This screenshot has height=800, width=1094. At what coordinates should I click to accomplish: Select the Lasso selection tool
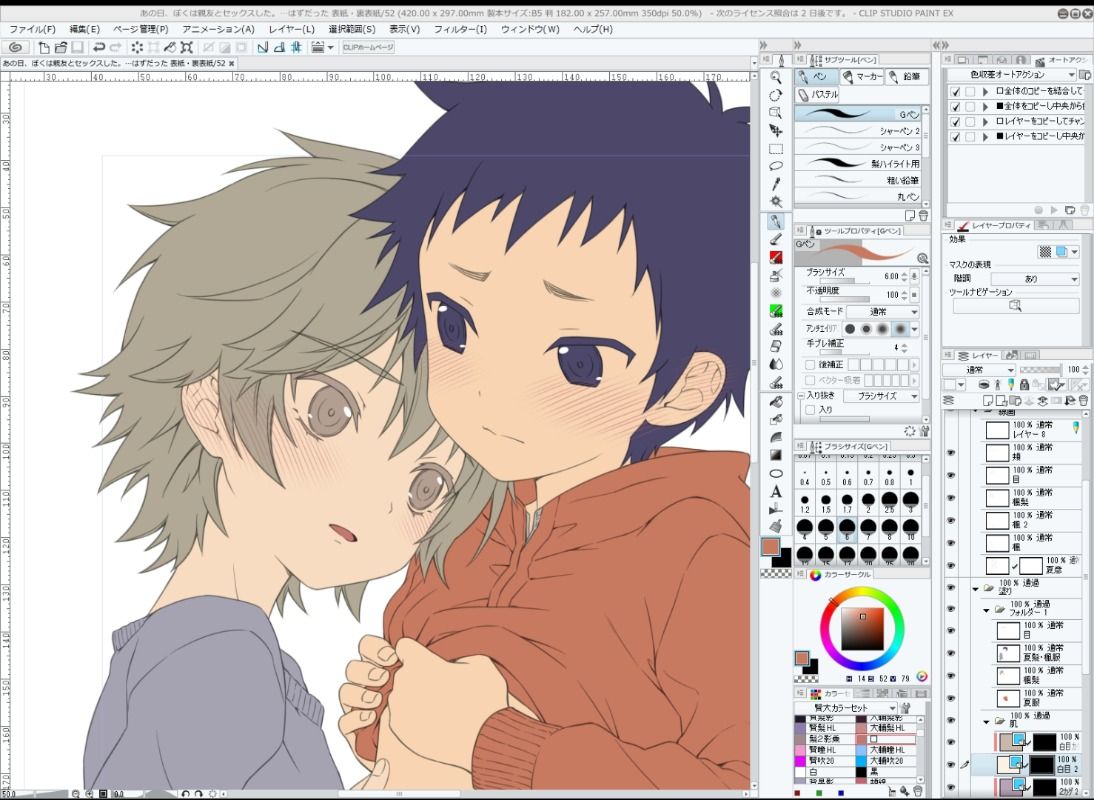pos(775,166)
